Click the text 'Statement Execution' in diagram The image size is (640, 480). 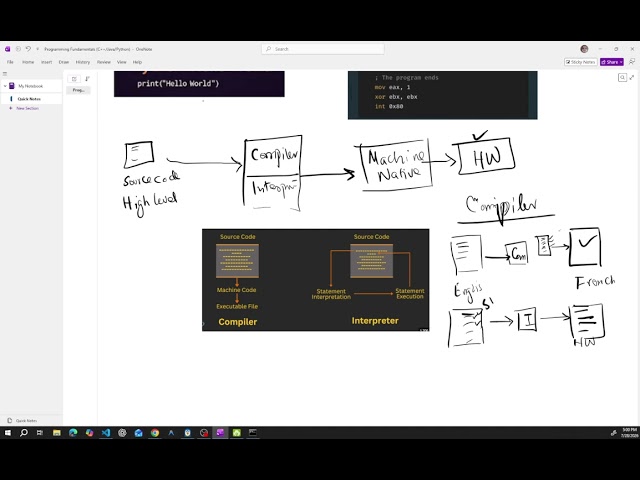(410, 293)
